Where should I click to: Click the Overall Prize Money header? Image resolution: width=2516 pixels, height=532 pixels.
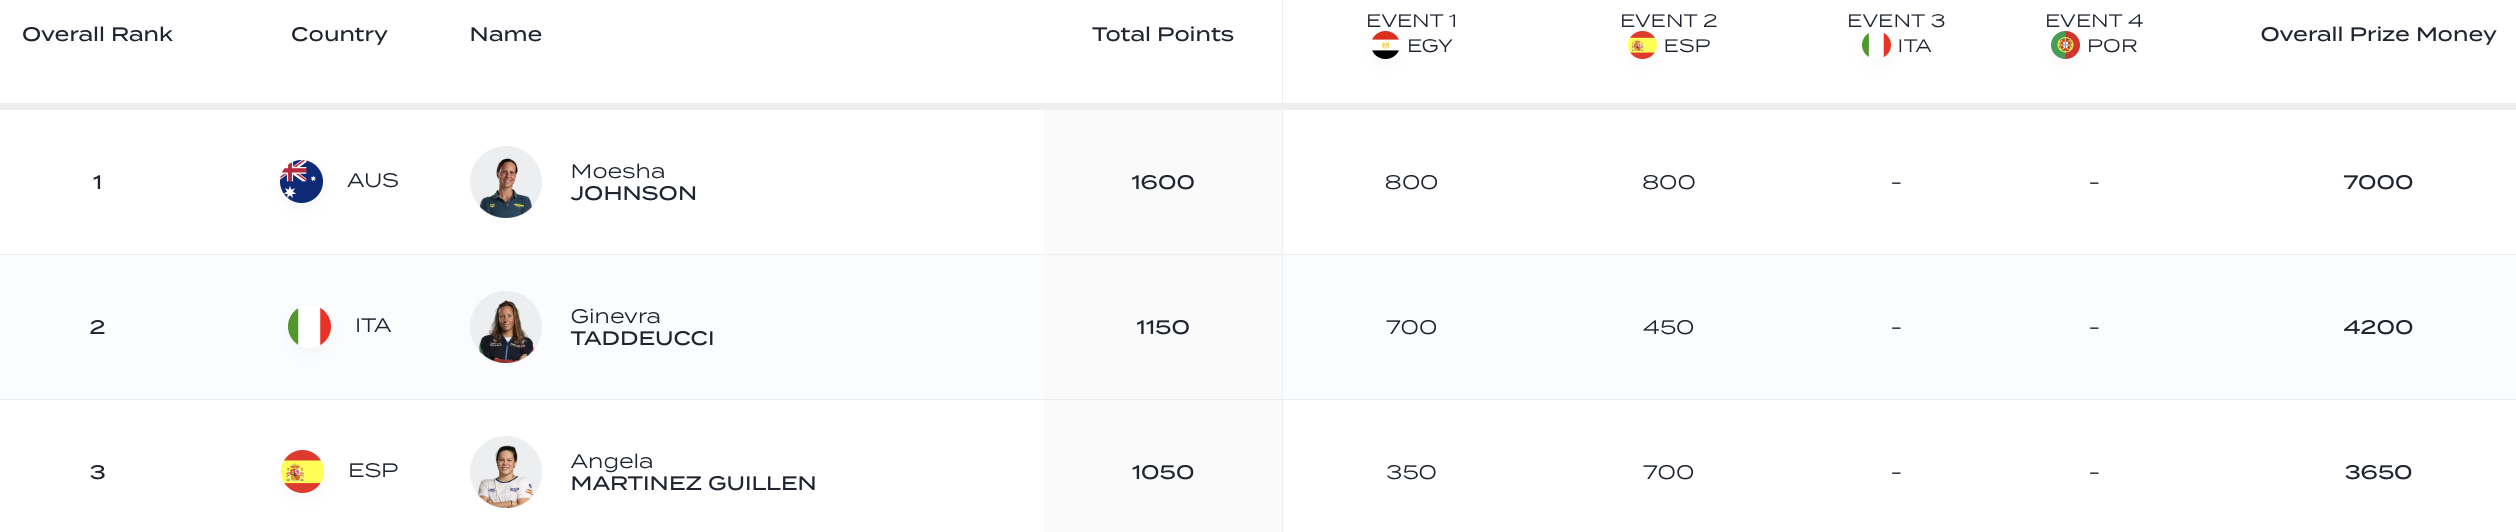2378,35
